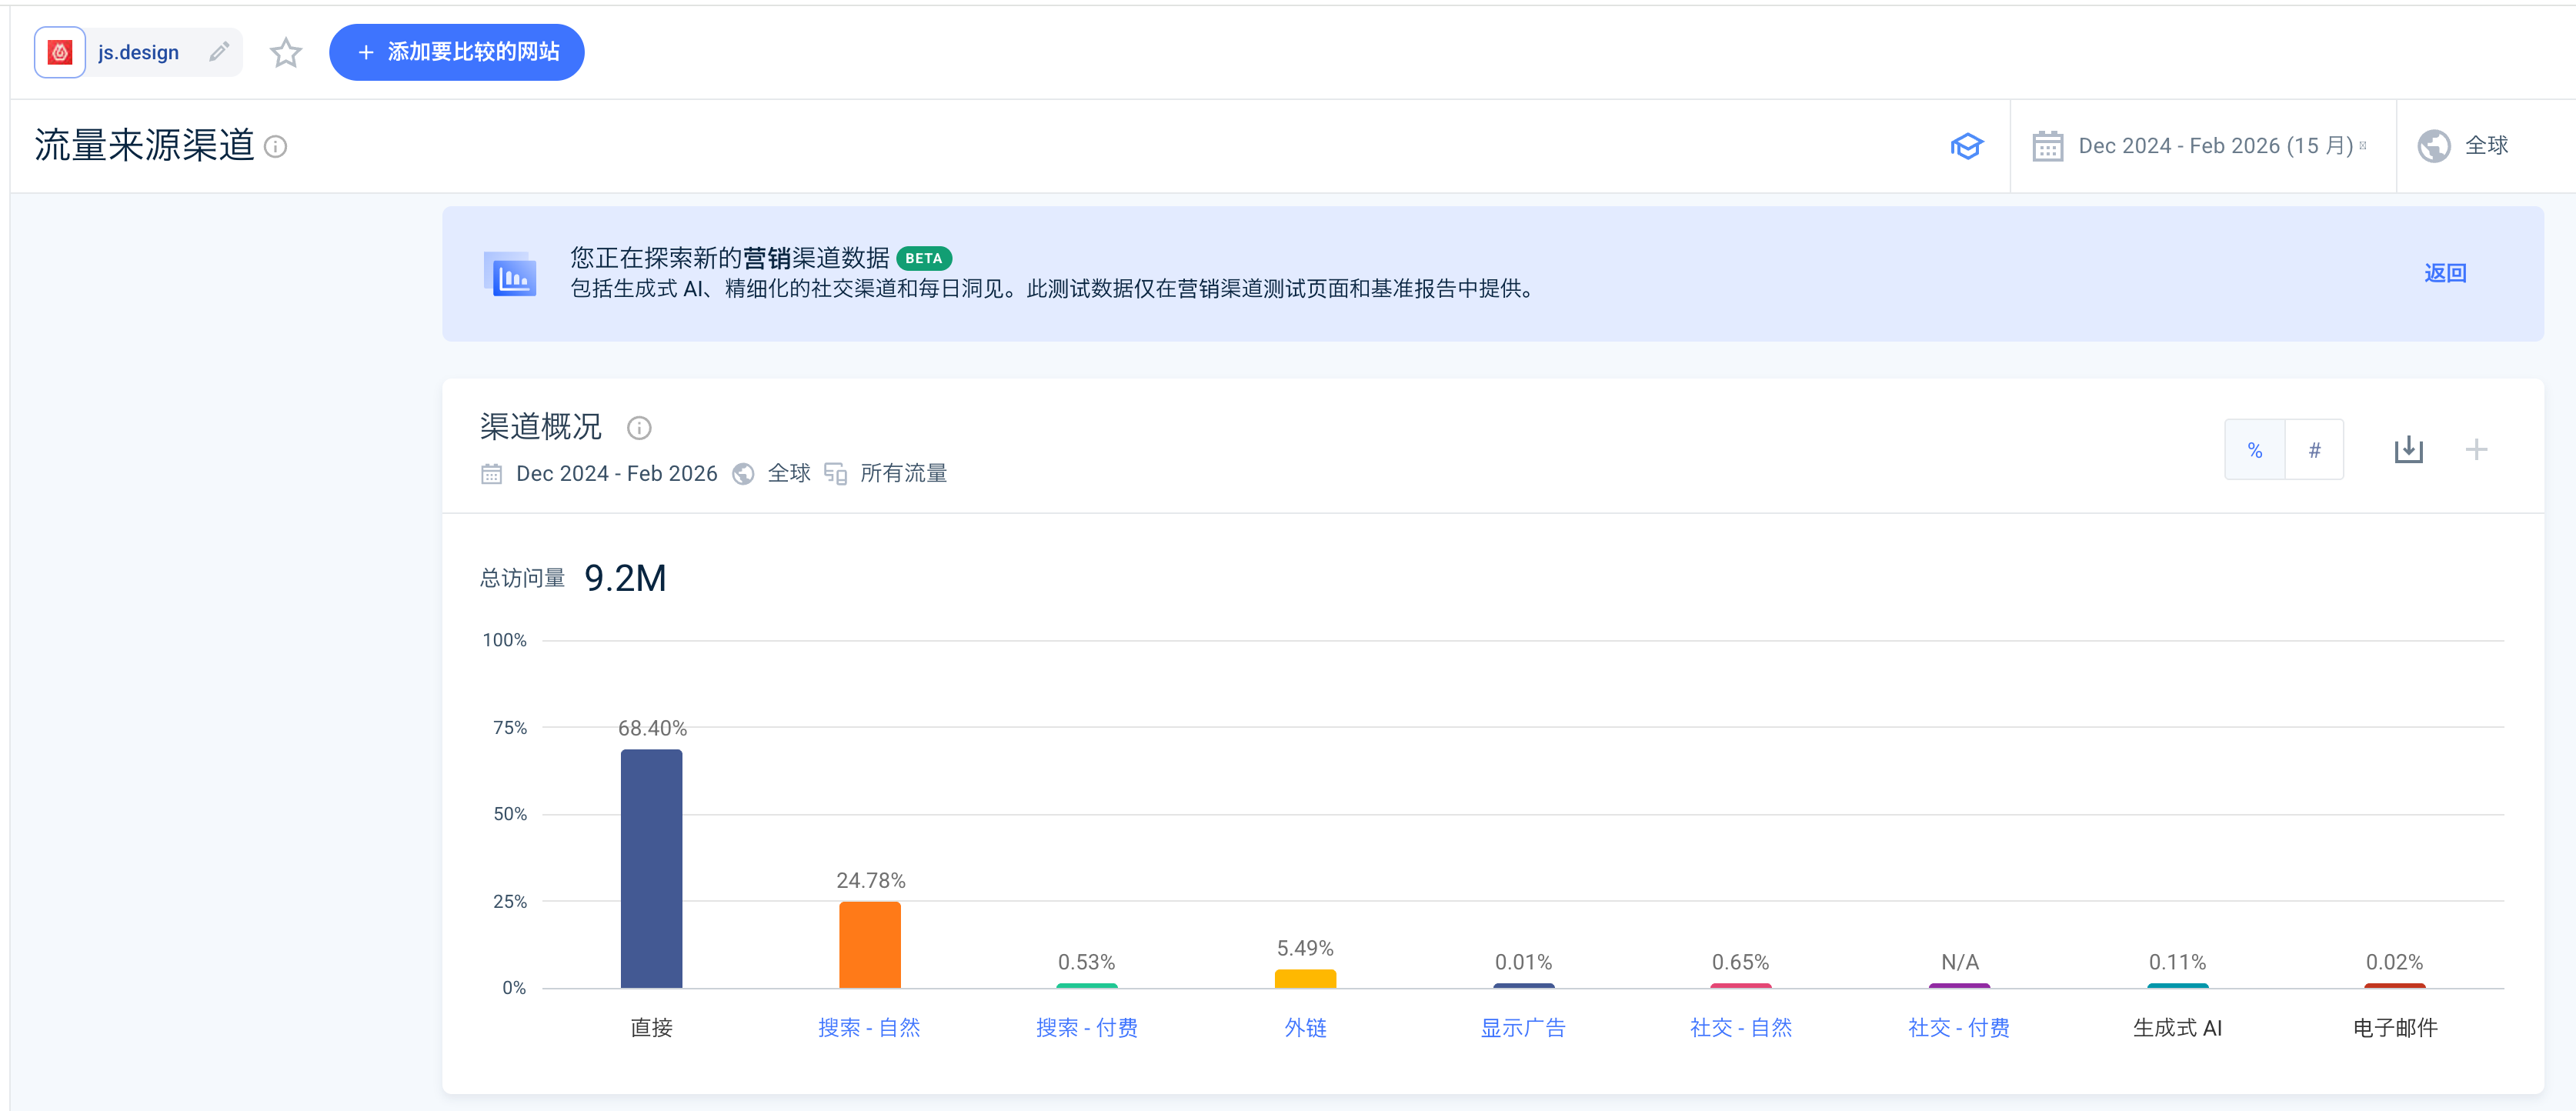Open the 外链 channel link
2576x1111 pixels.
[1305, 1027]
